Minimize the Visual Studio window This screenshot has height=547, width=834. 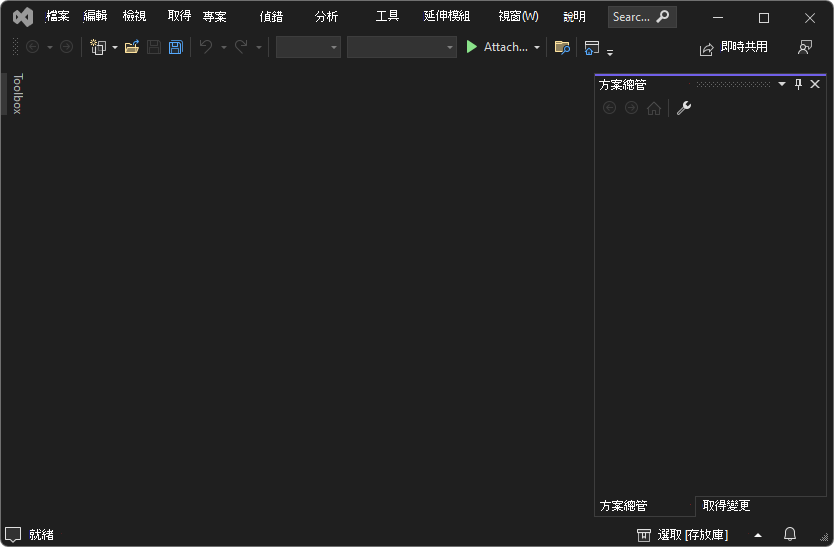click(x=718, y=18)
